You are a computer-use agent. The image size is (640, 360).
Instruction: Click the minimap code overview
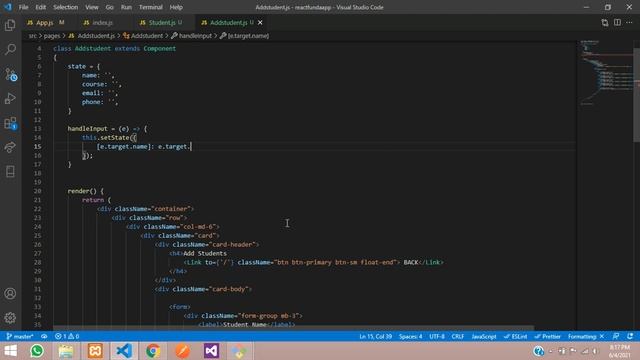[606, 73]
